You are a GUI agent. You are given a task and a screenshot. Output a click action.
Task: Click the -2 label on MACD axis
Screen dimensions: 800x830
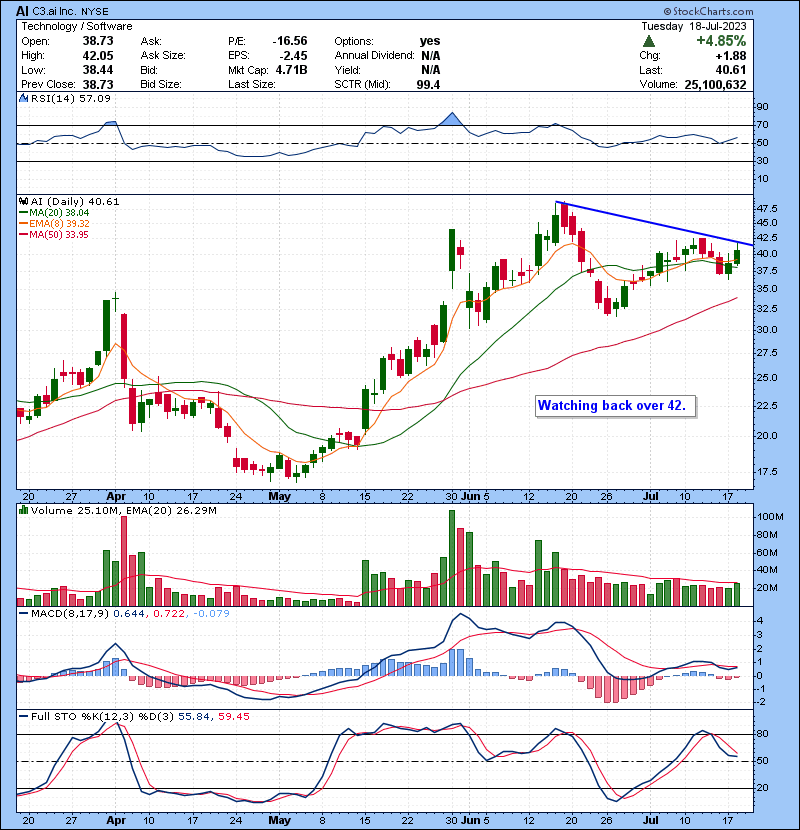[760, 702]
